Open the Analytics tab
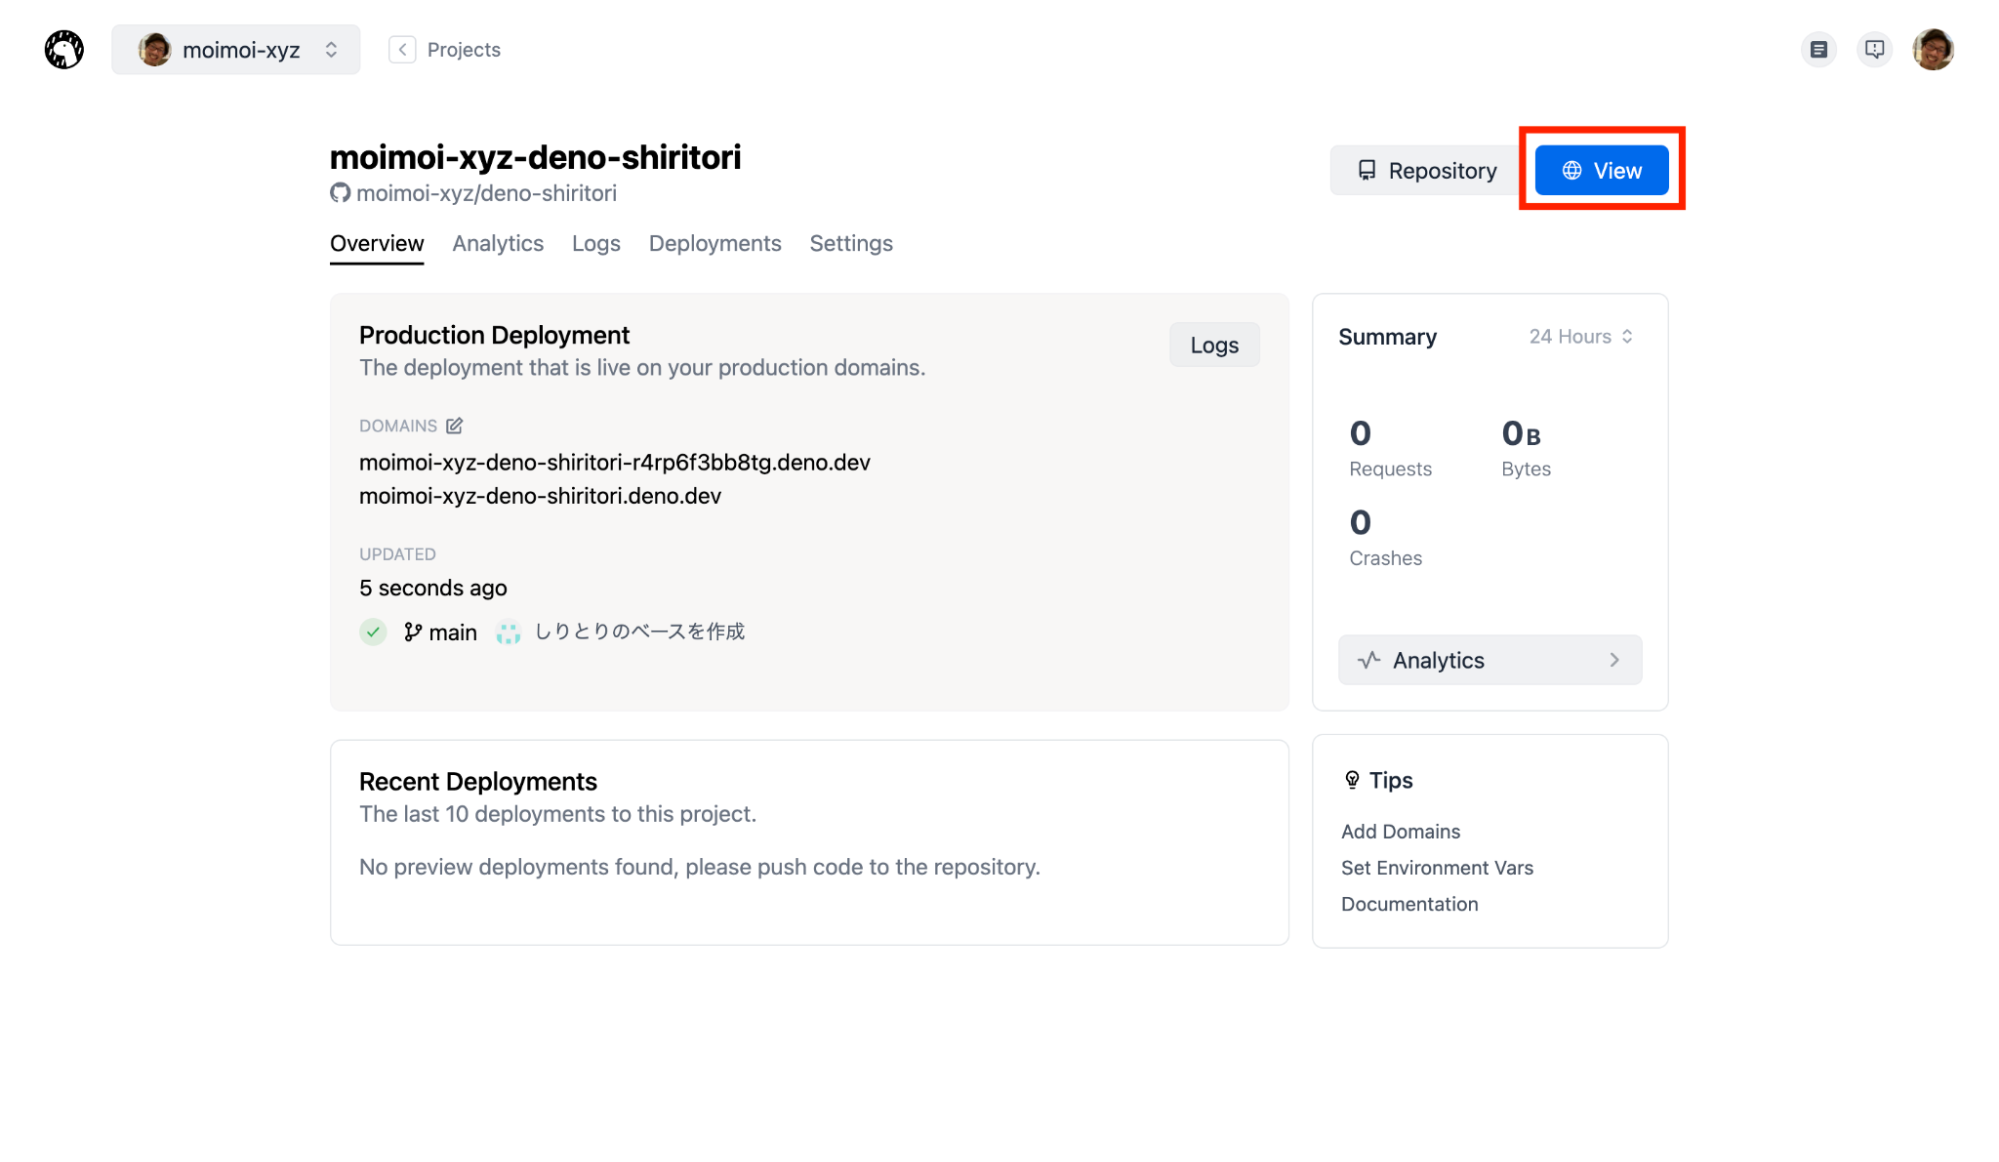 (x=497, y=243)
